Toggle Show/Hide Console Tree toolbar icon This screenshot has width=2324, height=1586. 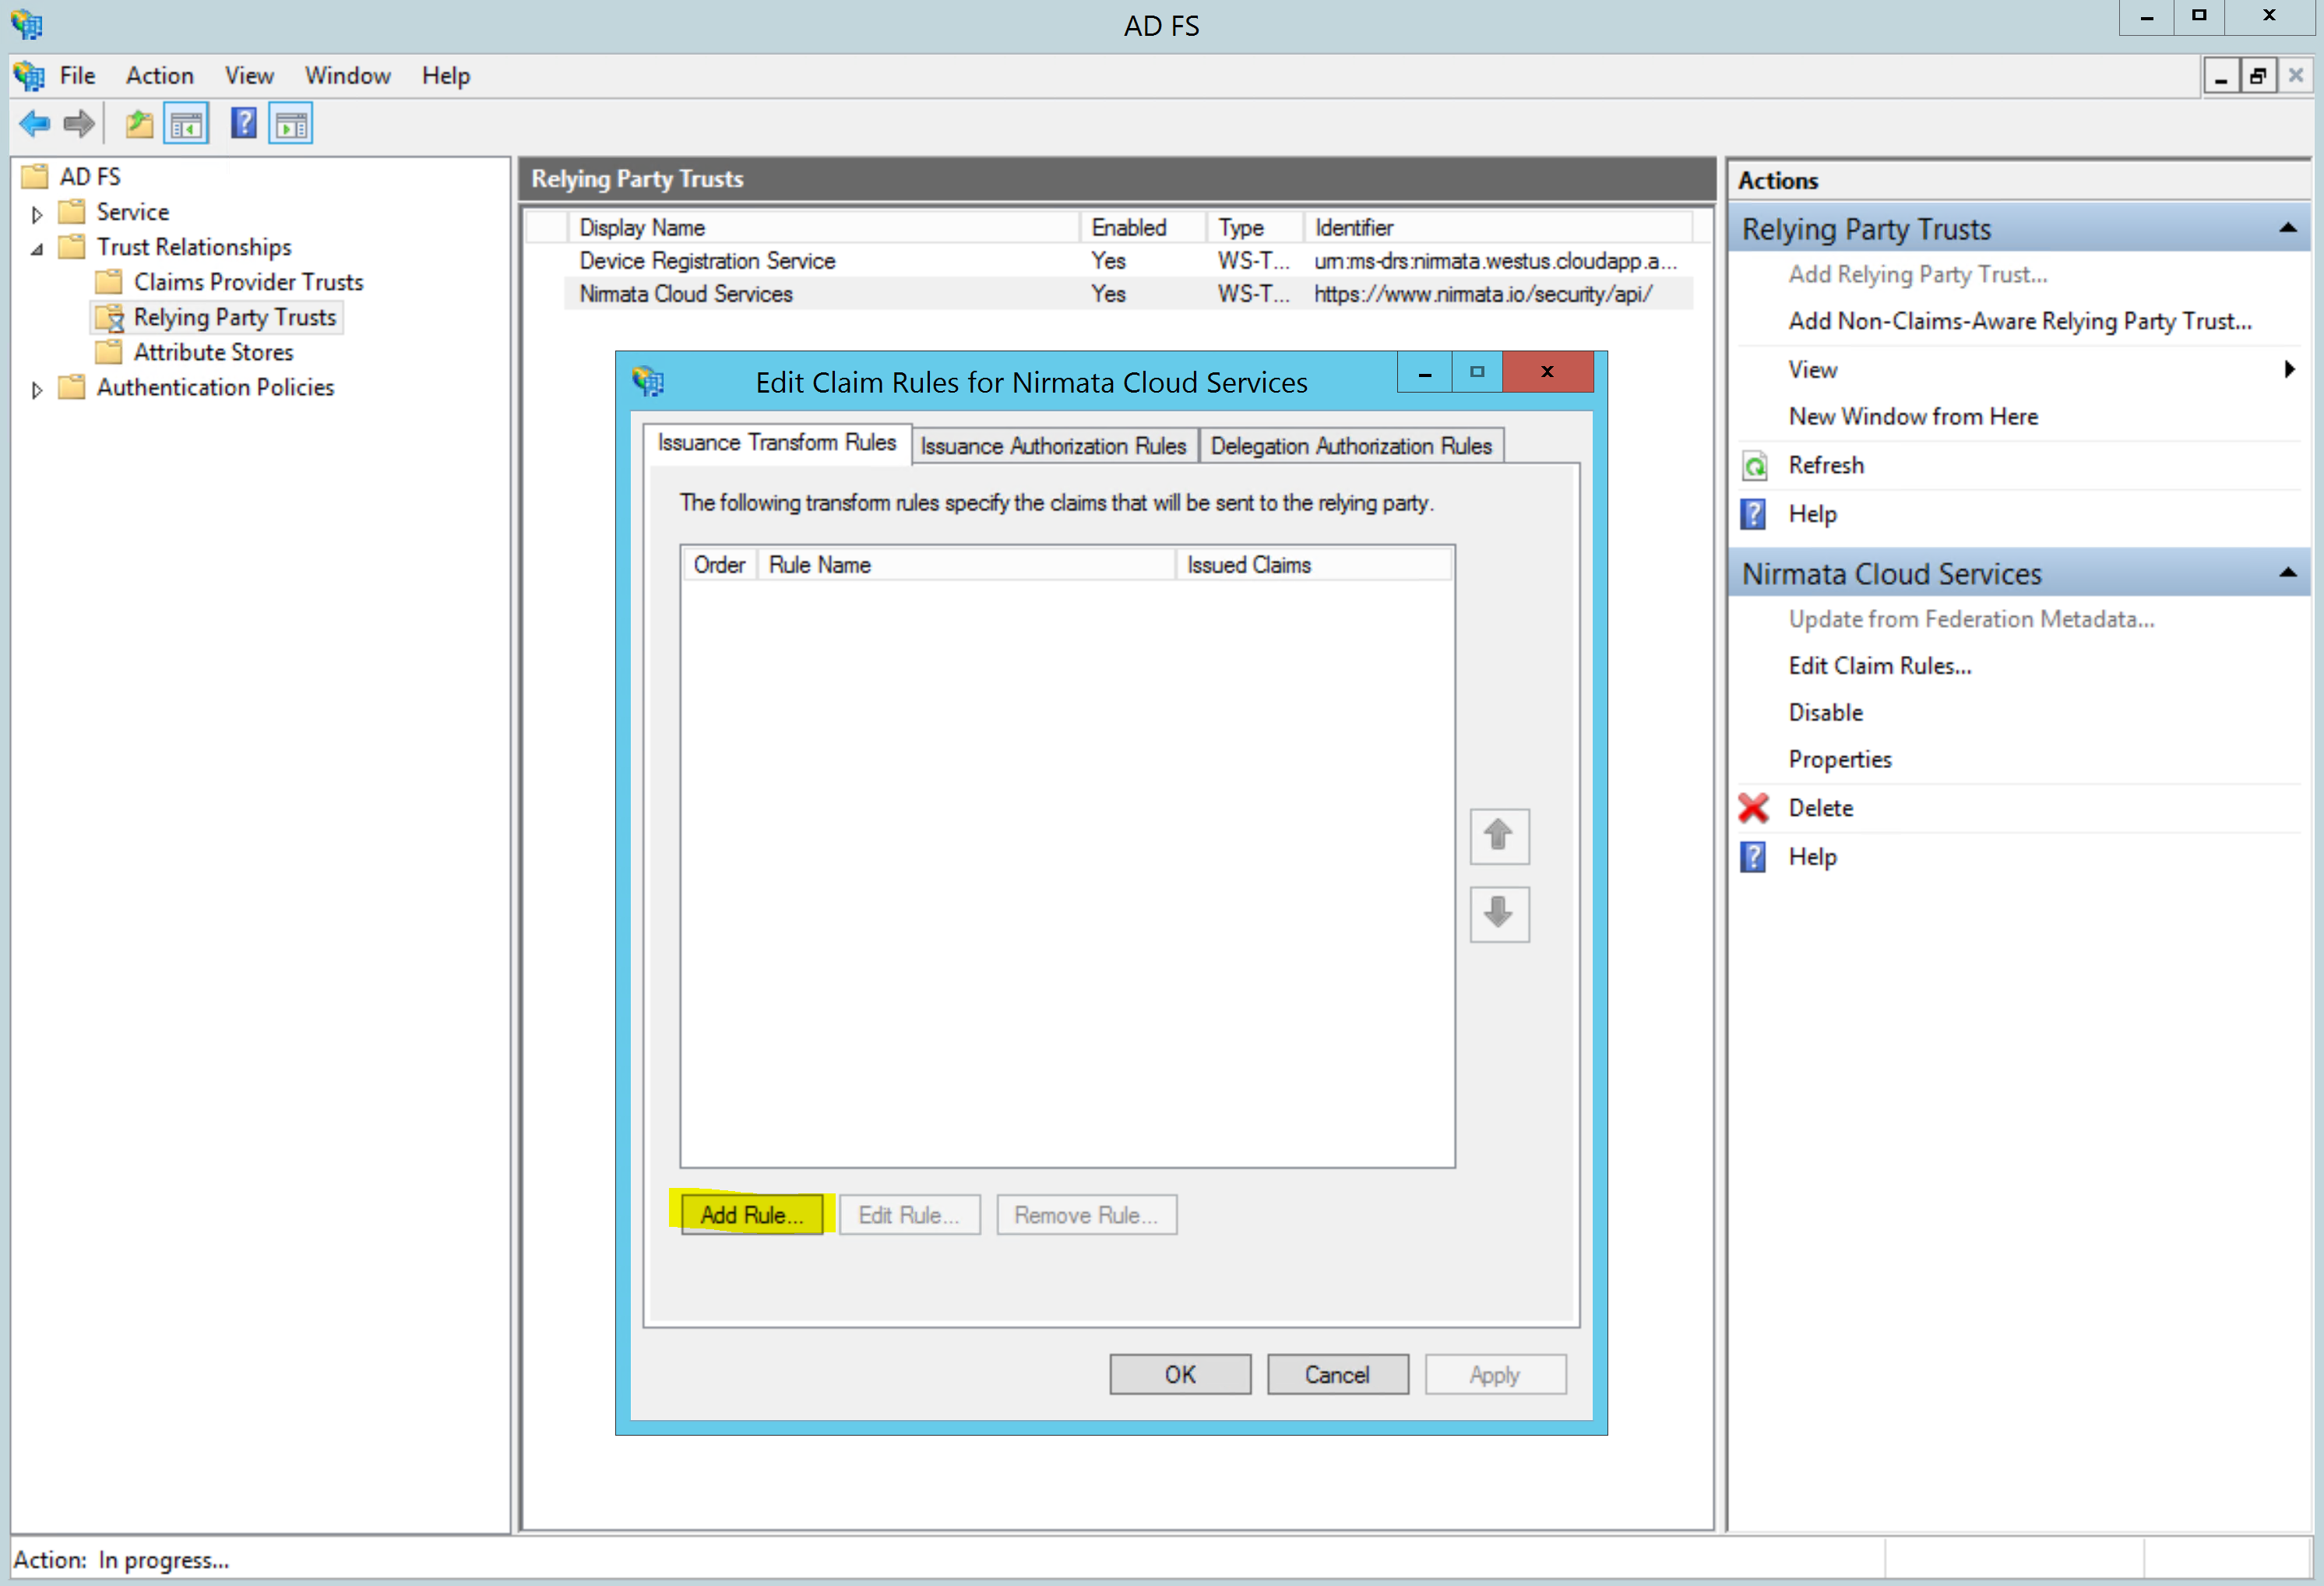pos(186,124)
